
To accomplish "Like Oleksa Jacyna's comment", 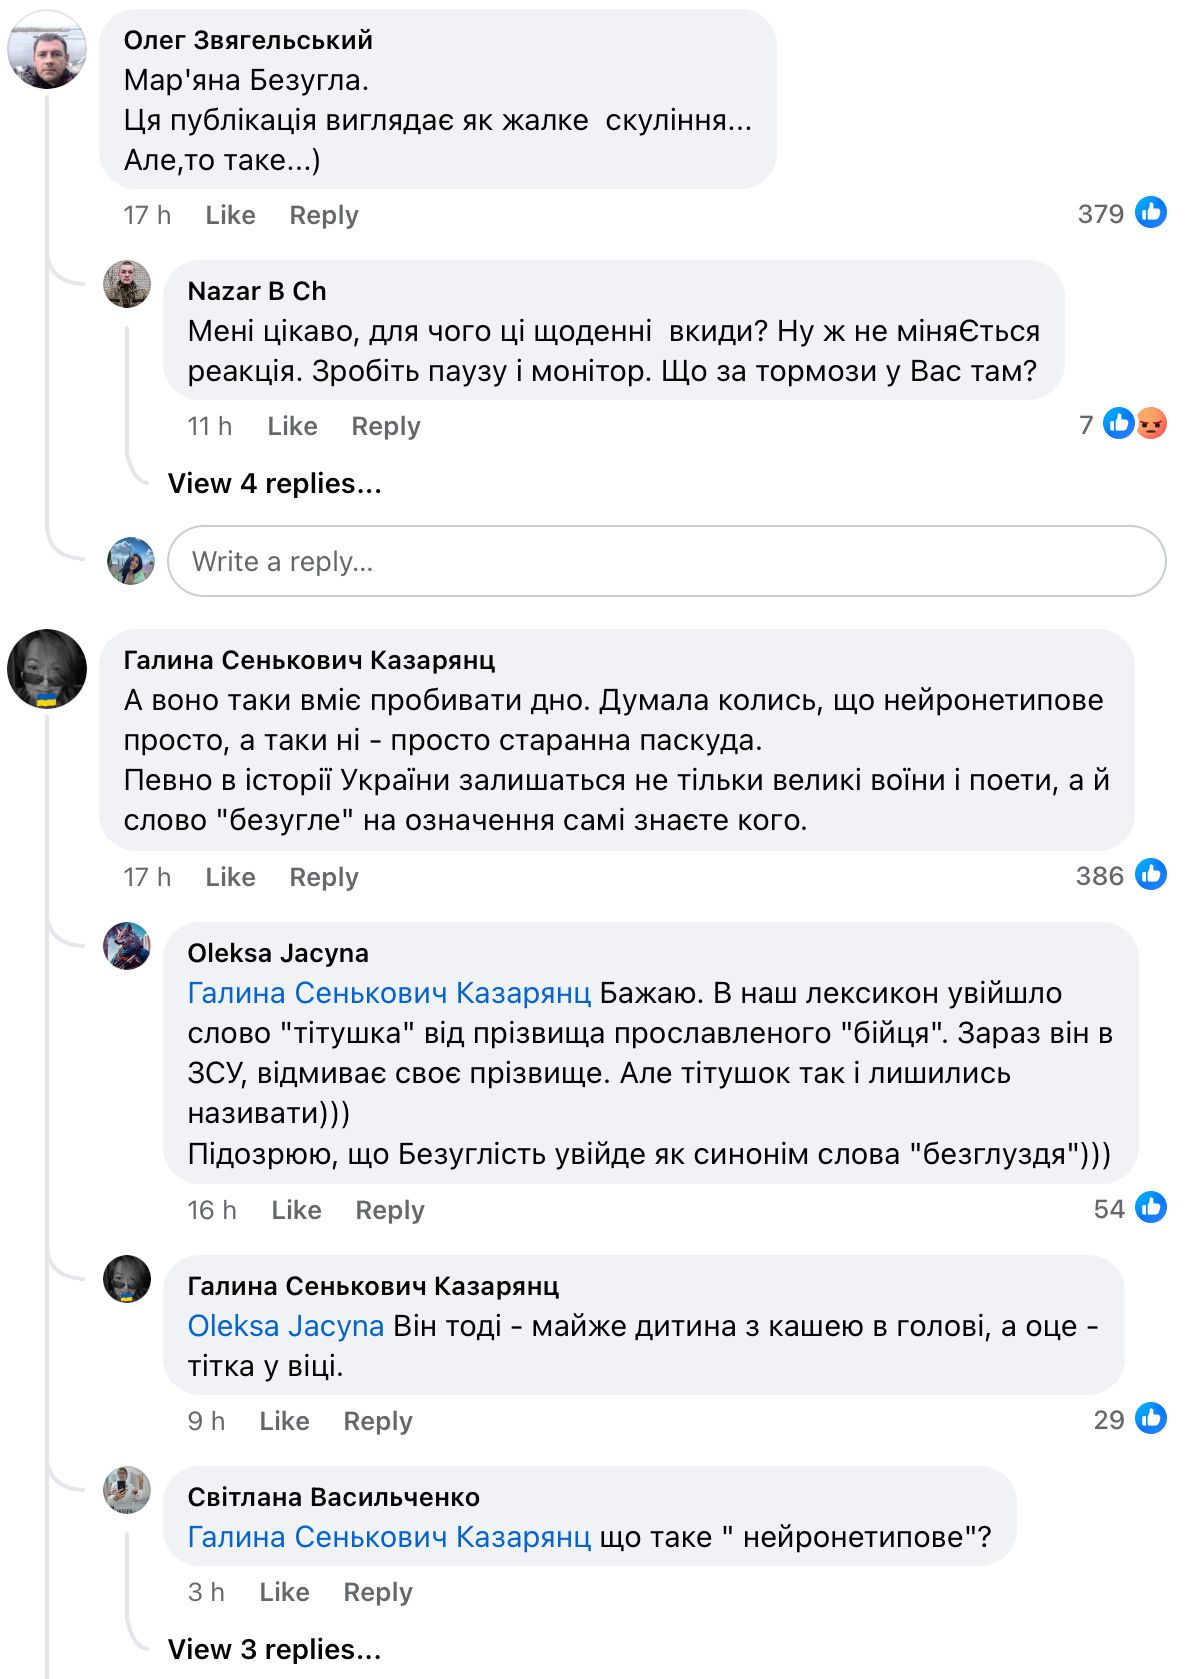I will point(296,1210).
